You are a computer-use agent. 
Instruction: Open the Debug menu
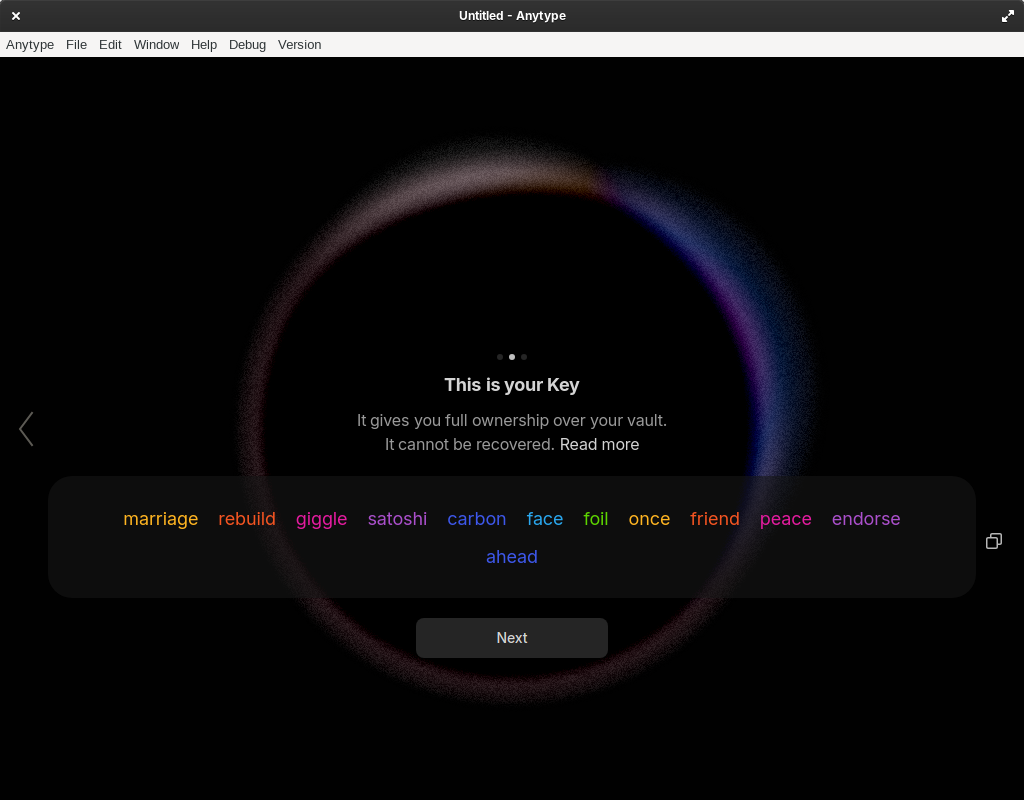[x=247, y=44]
